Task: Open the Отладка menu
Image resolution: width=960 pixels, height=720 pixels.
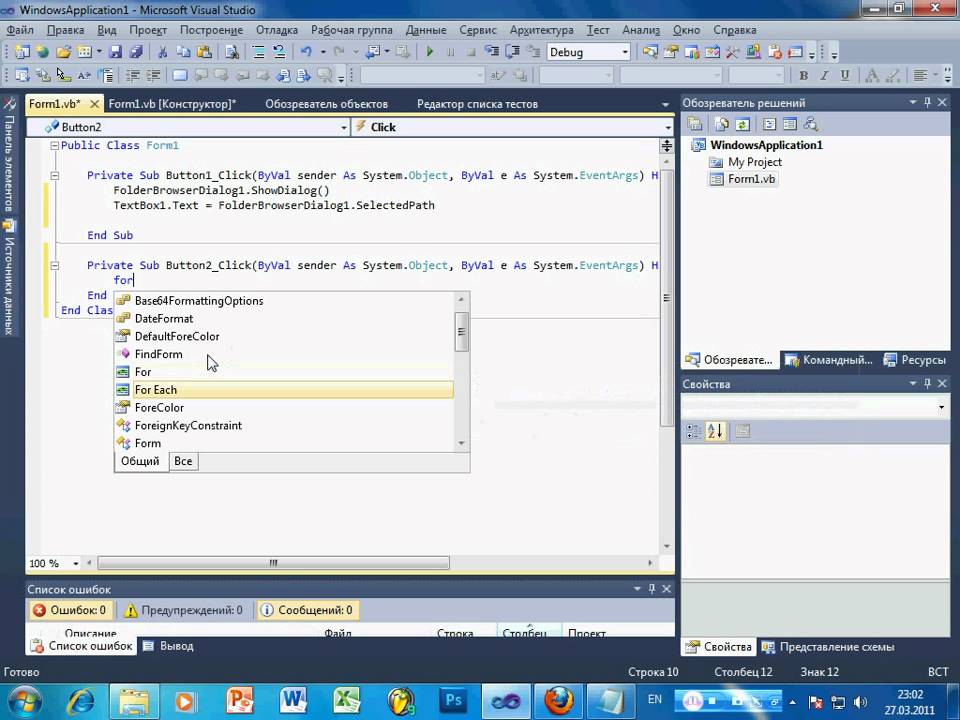Action: click(x=277, y=30)
